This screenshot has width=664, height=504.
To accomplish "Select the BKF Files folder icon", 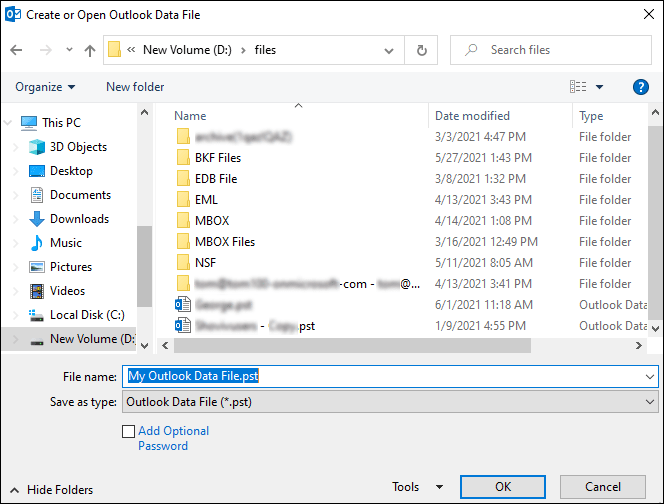I will [x=183, y=158].
